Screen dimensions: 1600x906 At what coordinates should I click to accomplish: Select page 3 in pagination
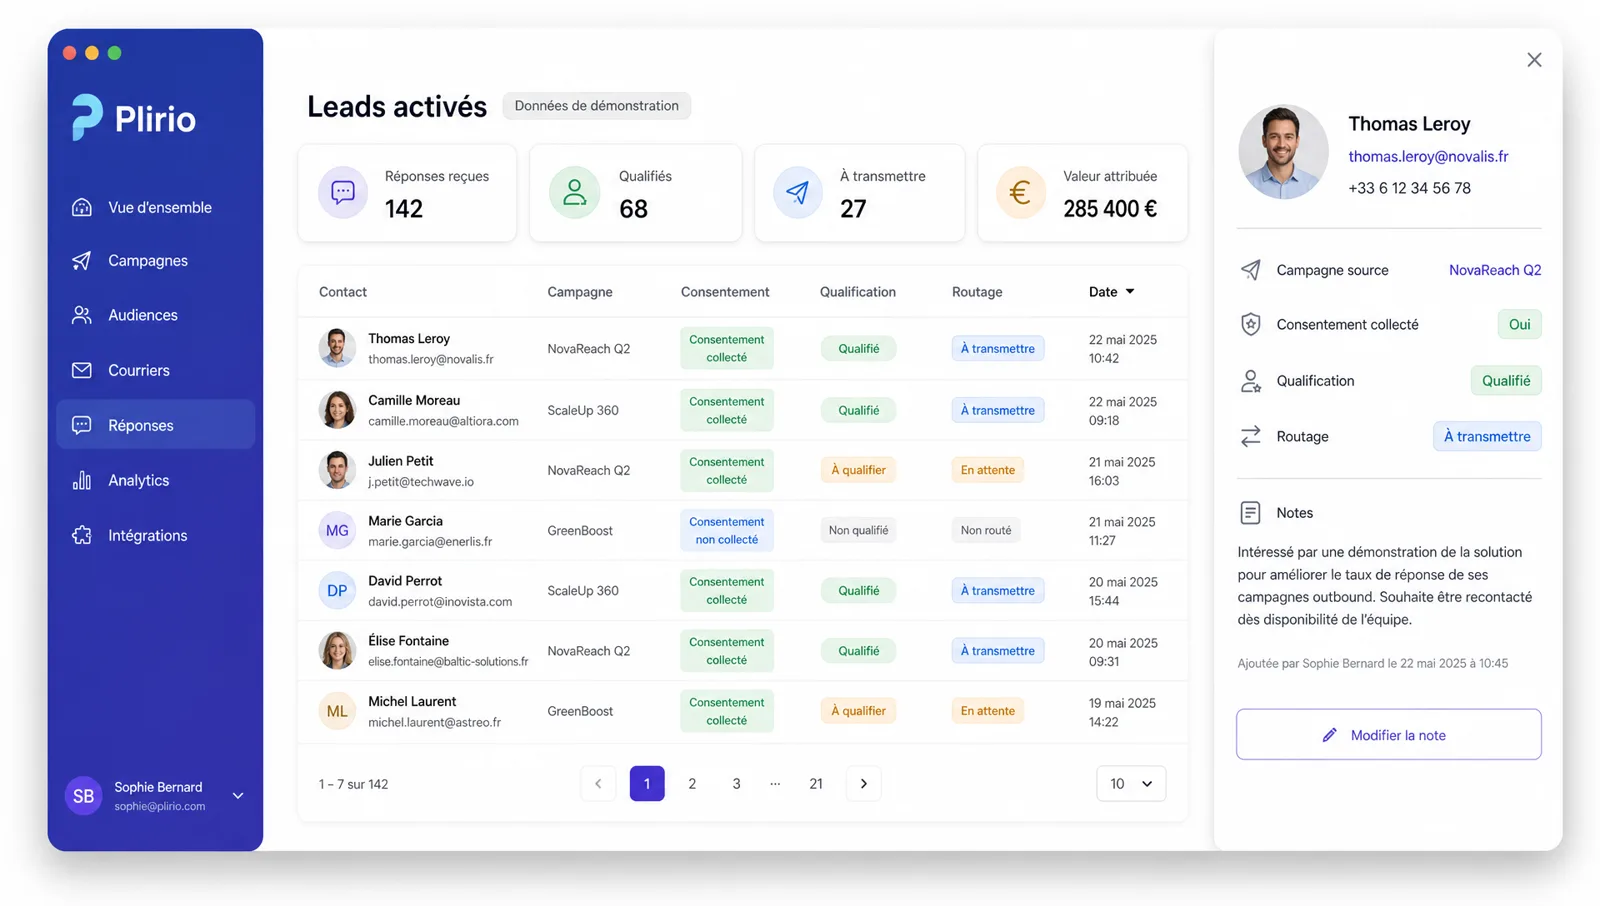click(x=736, y=784)
